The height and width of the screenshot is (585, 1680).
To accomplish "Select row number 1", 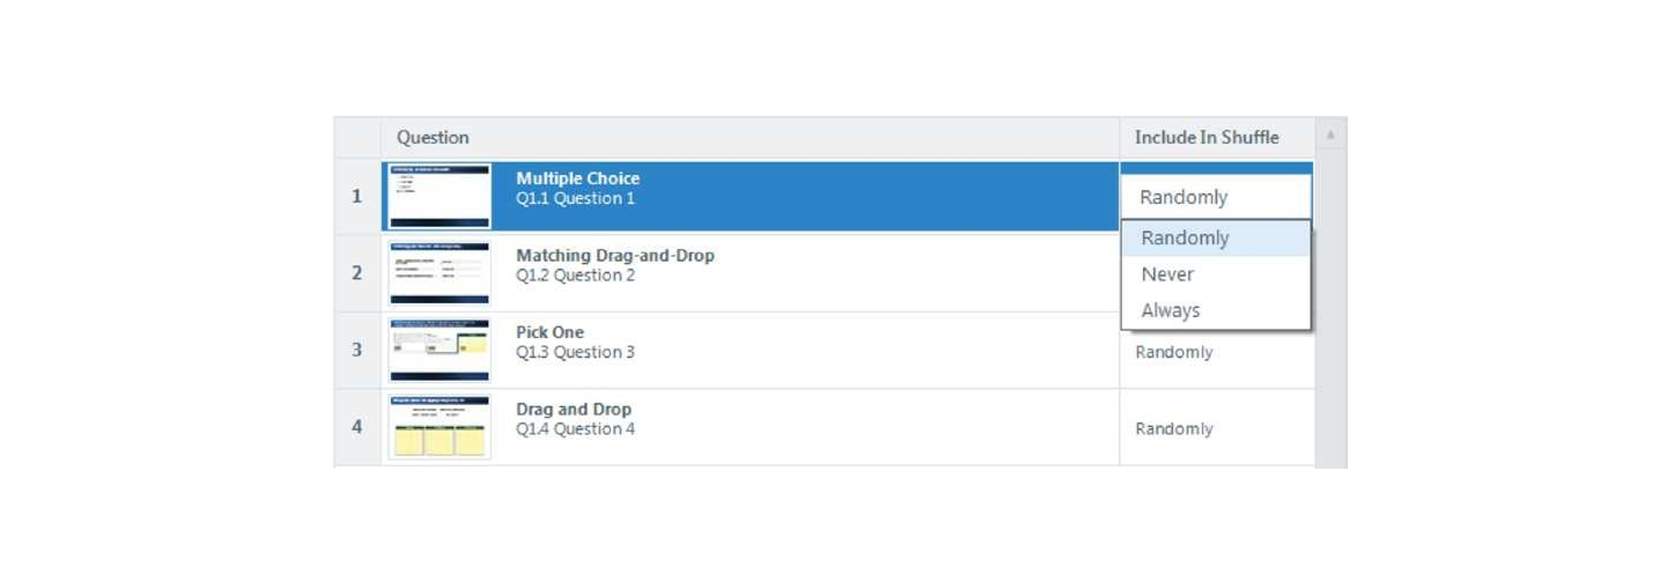I will click(x=357, y=196).
